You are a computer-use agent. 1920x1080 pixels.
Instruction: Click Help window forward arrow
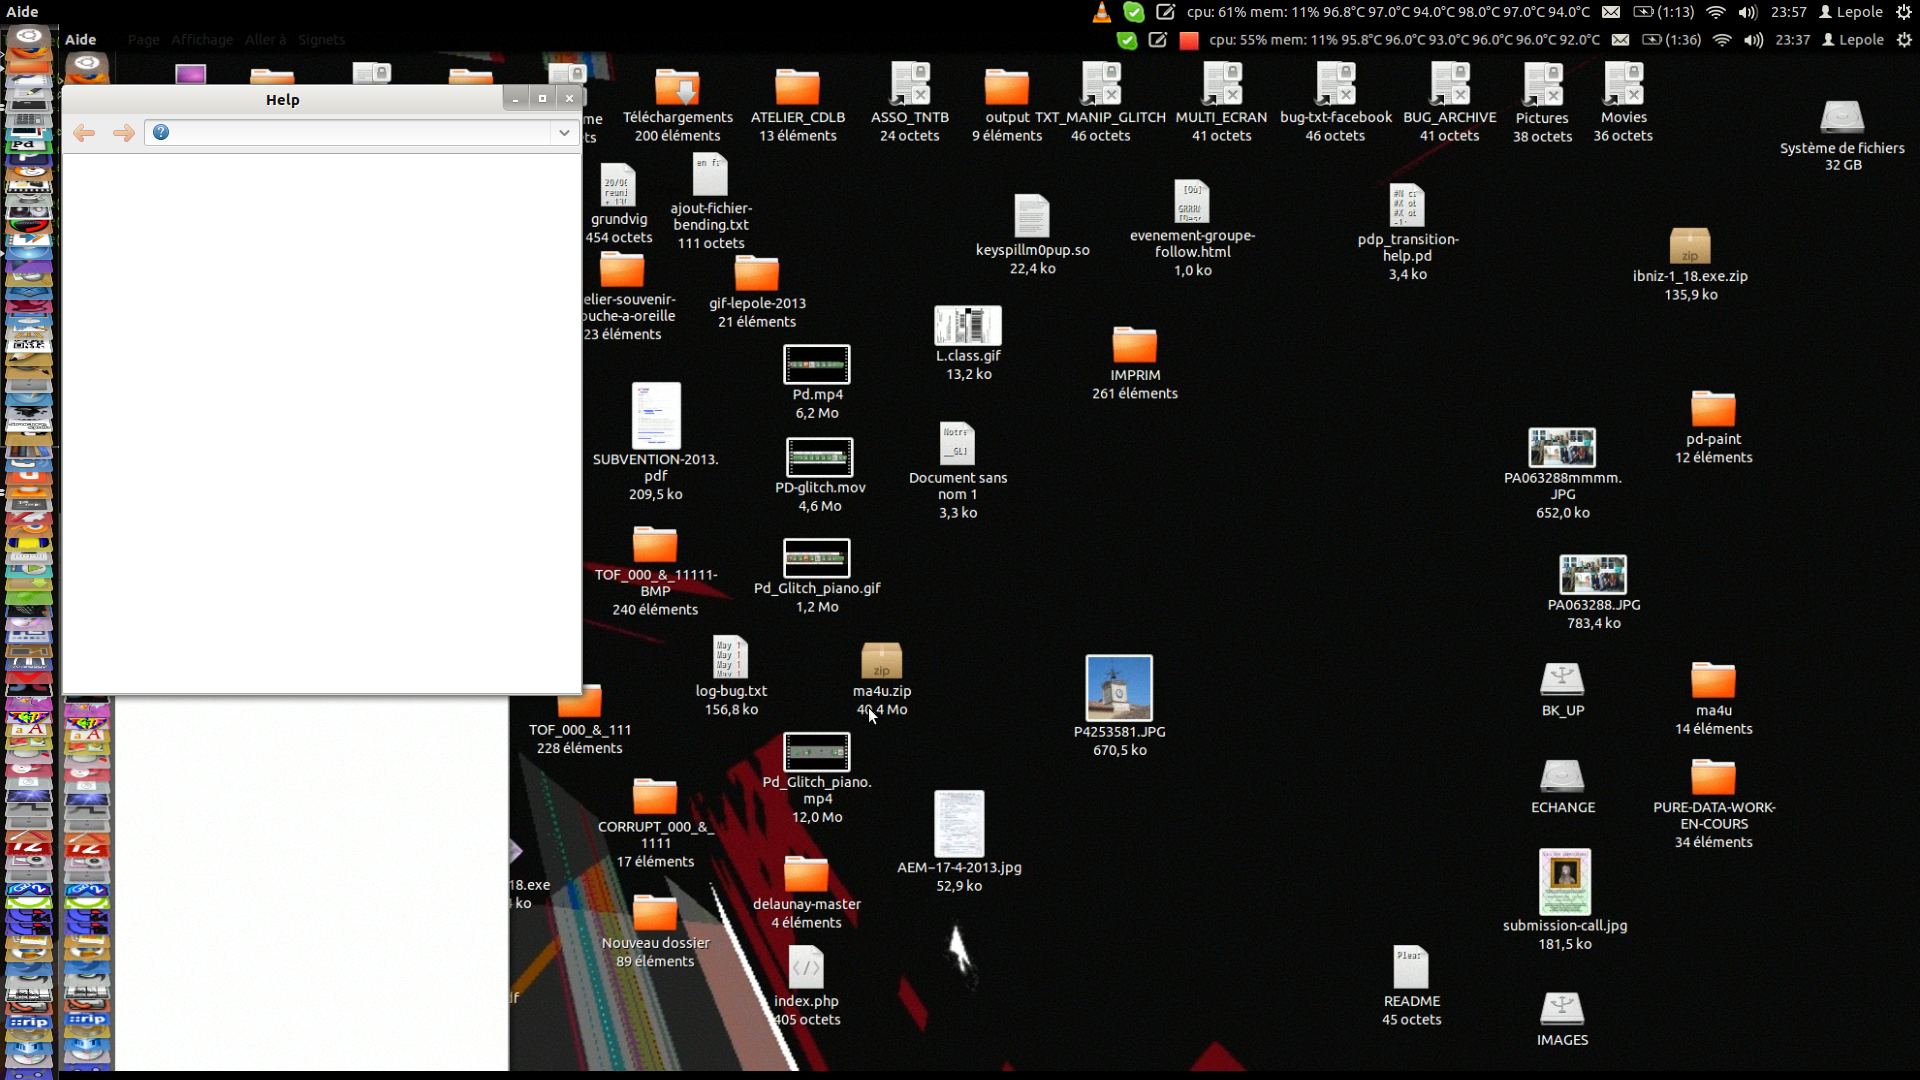123,133
